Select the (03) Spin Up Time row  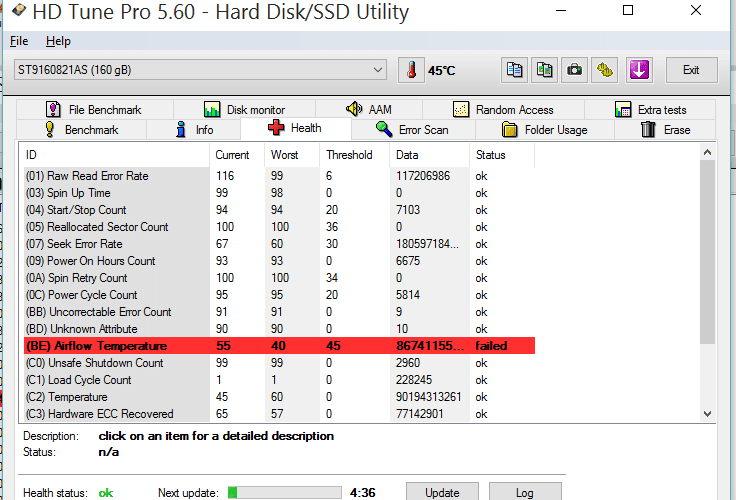279,193
